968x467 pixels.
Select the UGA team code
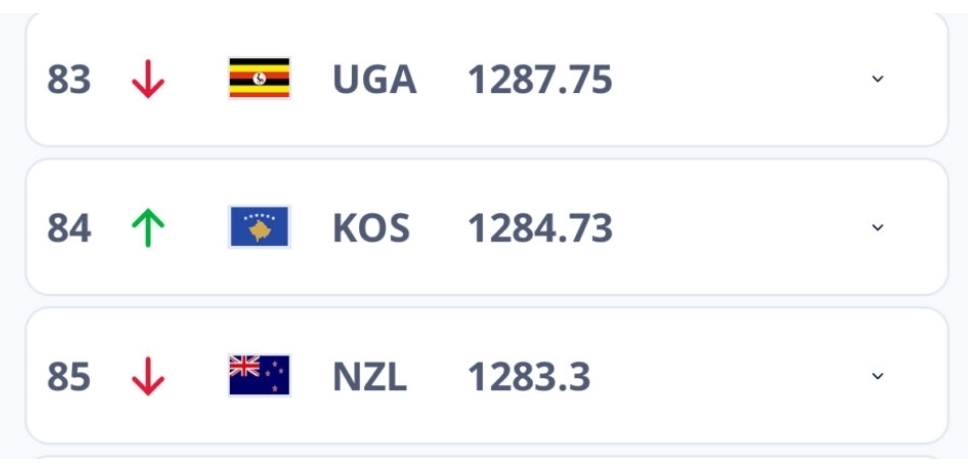point(374,79)
